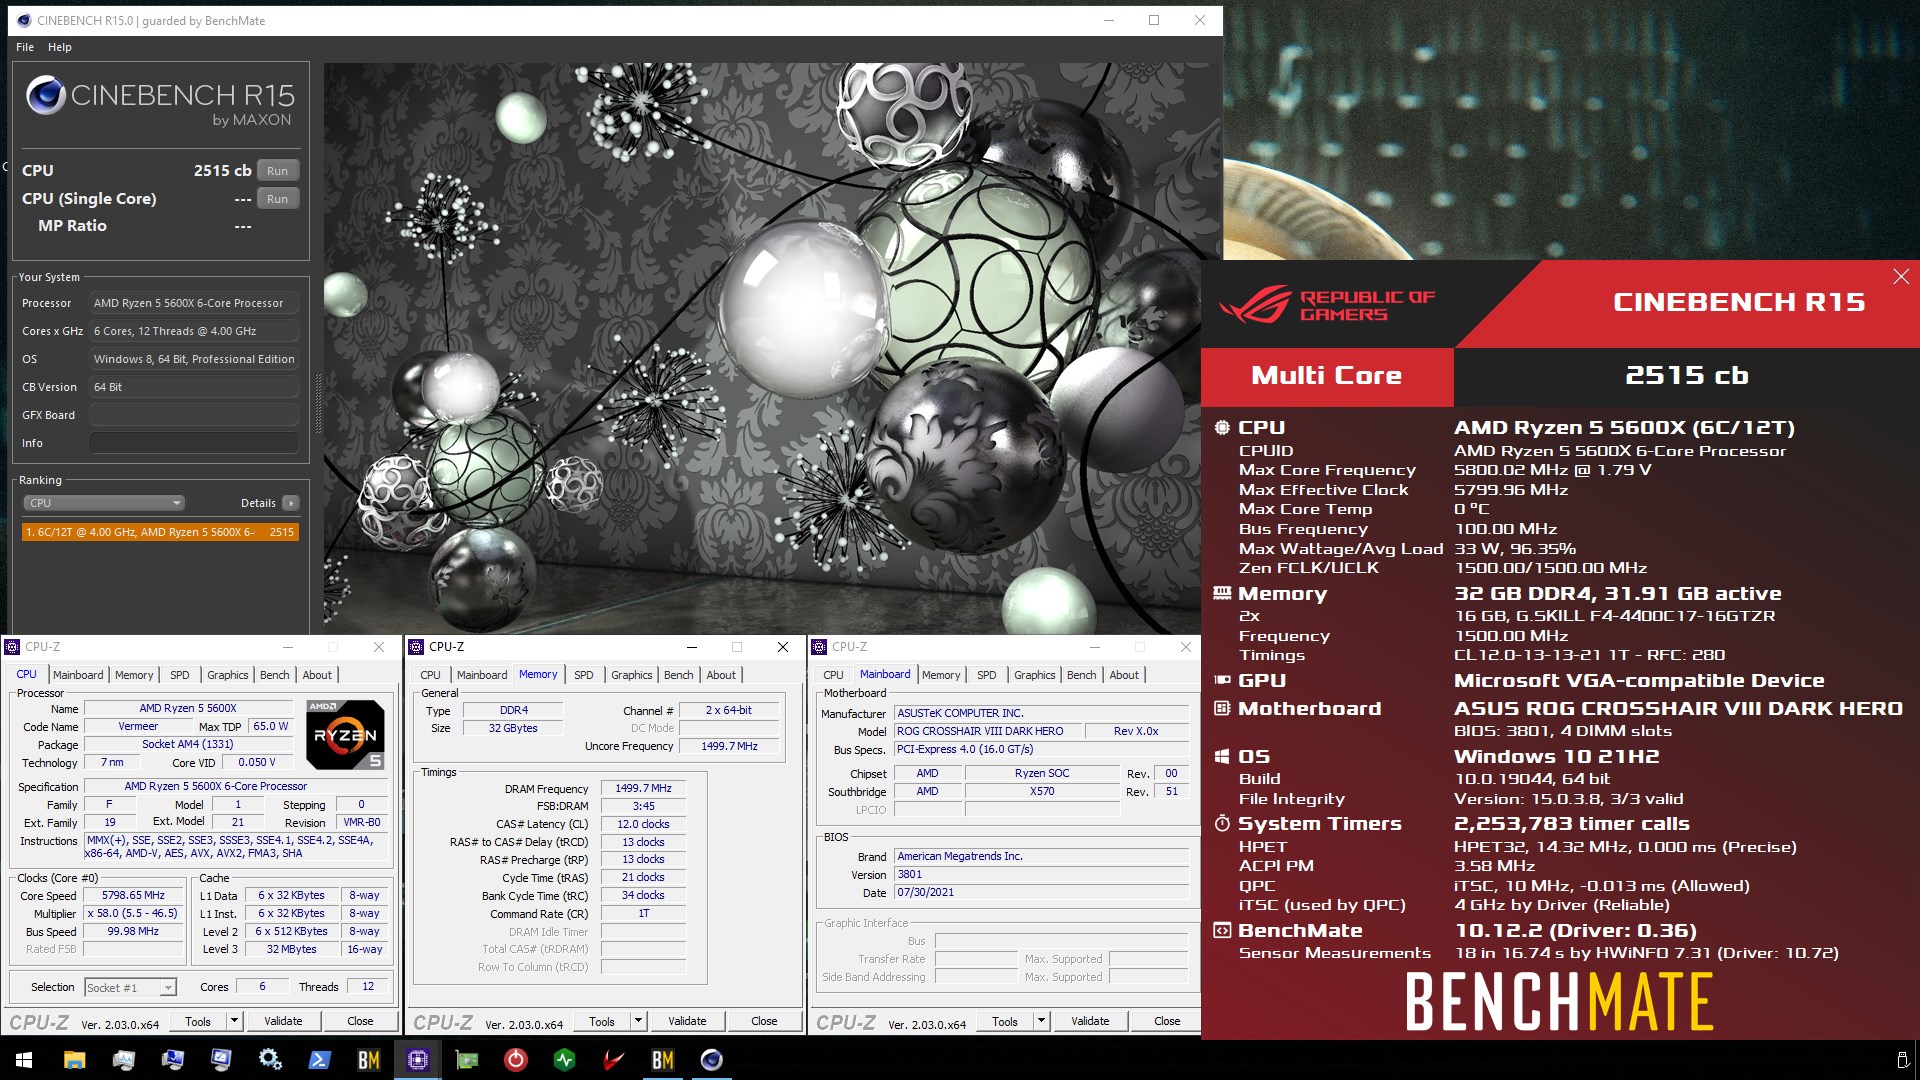
Task: Open Graphics tab in CPU-Z Mainboard window
Action: [1035, 675]
